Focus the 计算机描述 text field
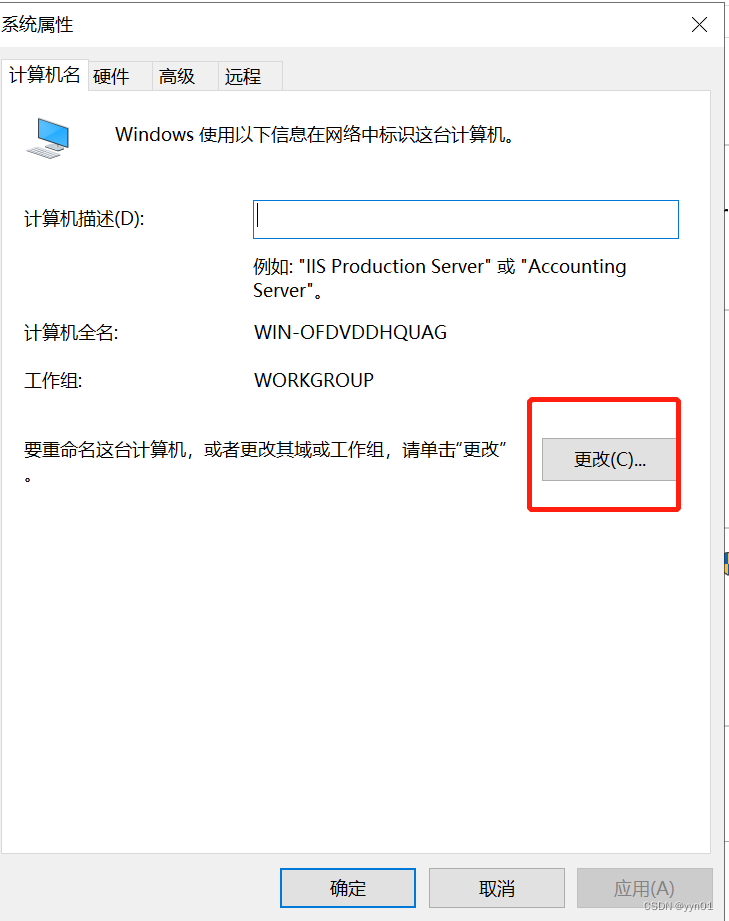The width and height of the screenshot is (729, 921). 466,219
